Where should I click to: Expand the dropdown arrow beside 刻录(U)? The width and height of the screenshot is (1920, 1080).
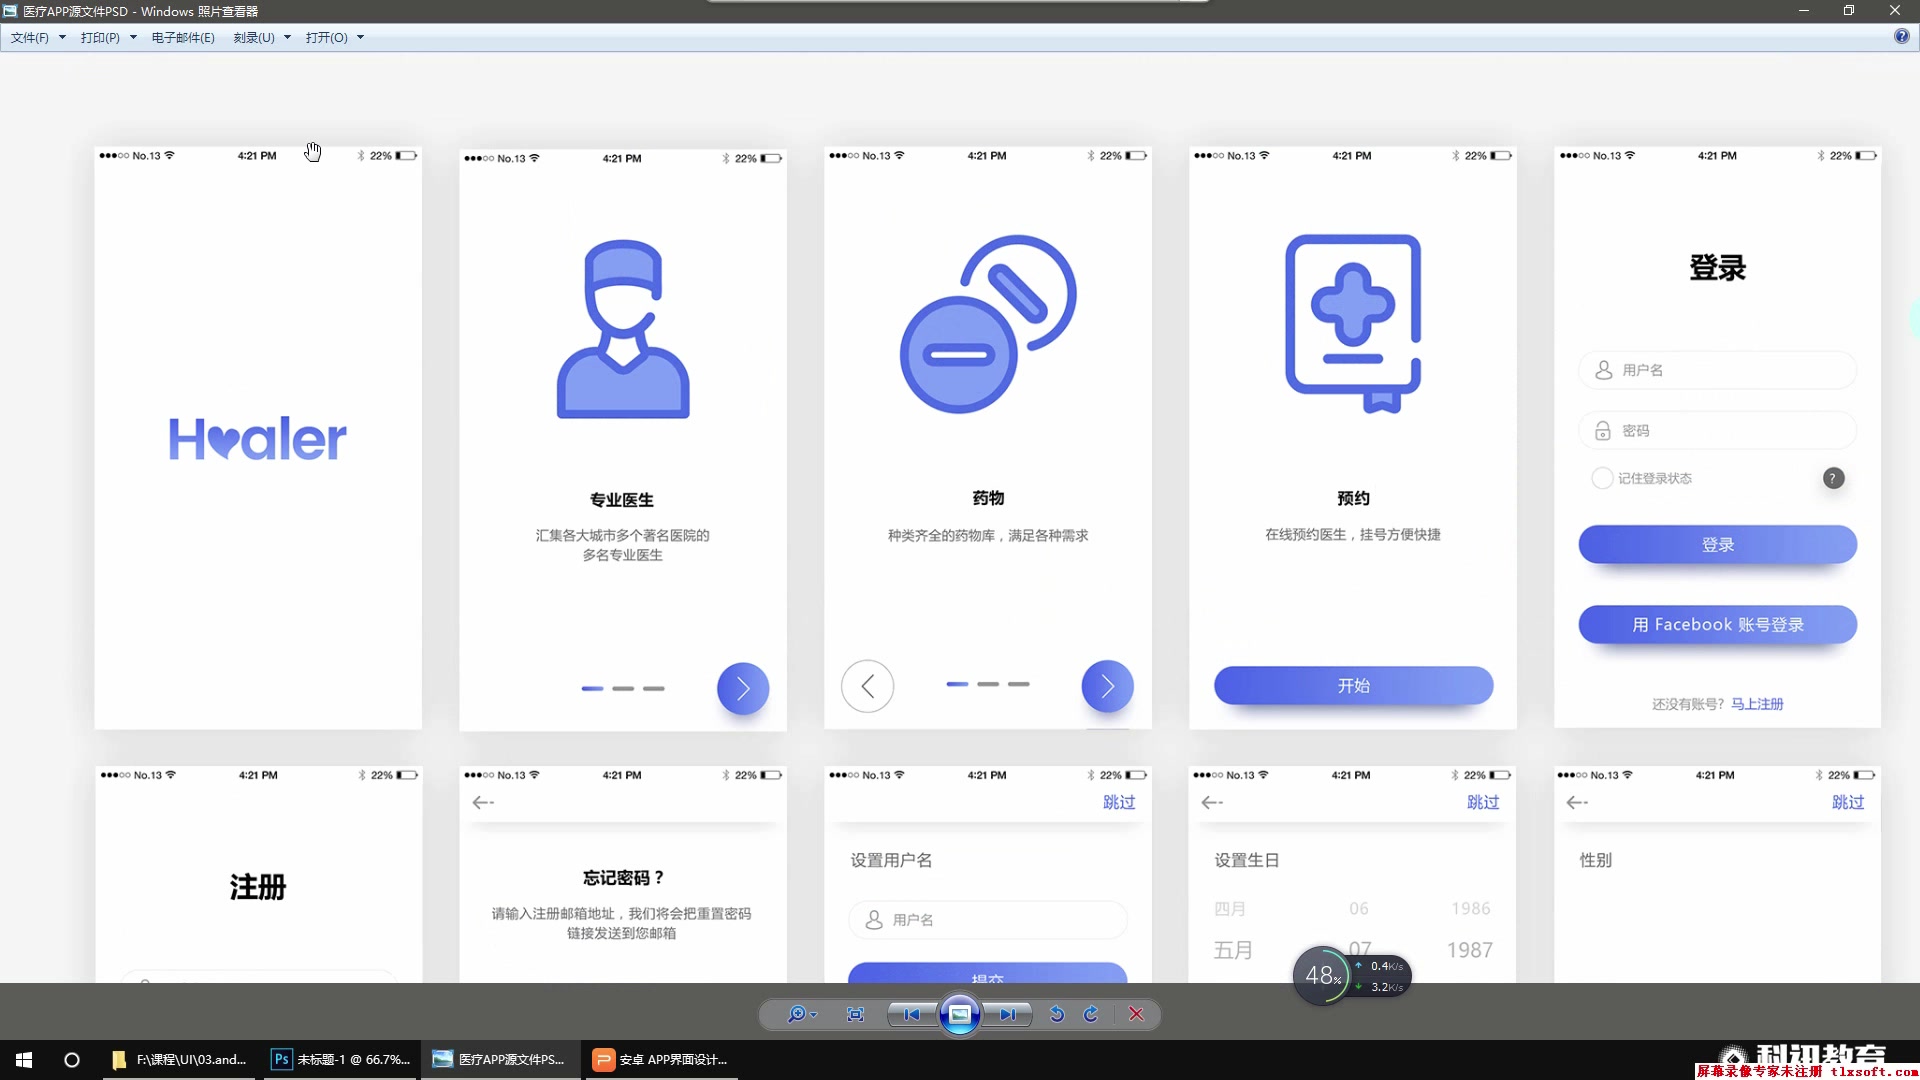pos(287,37)
